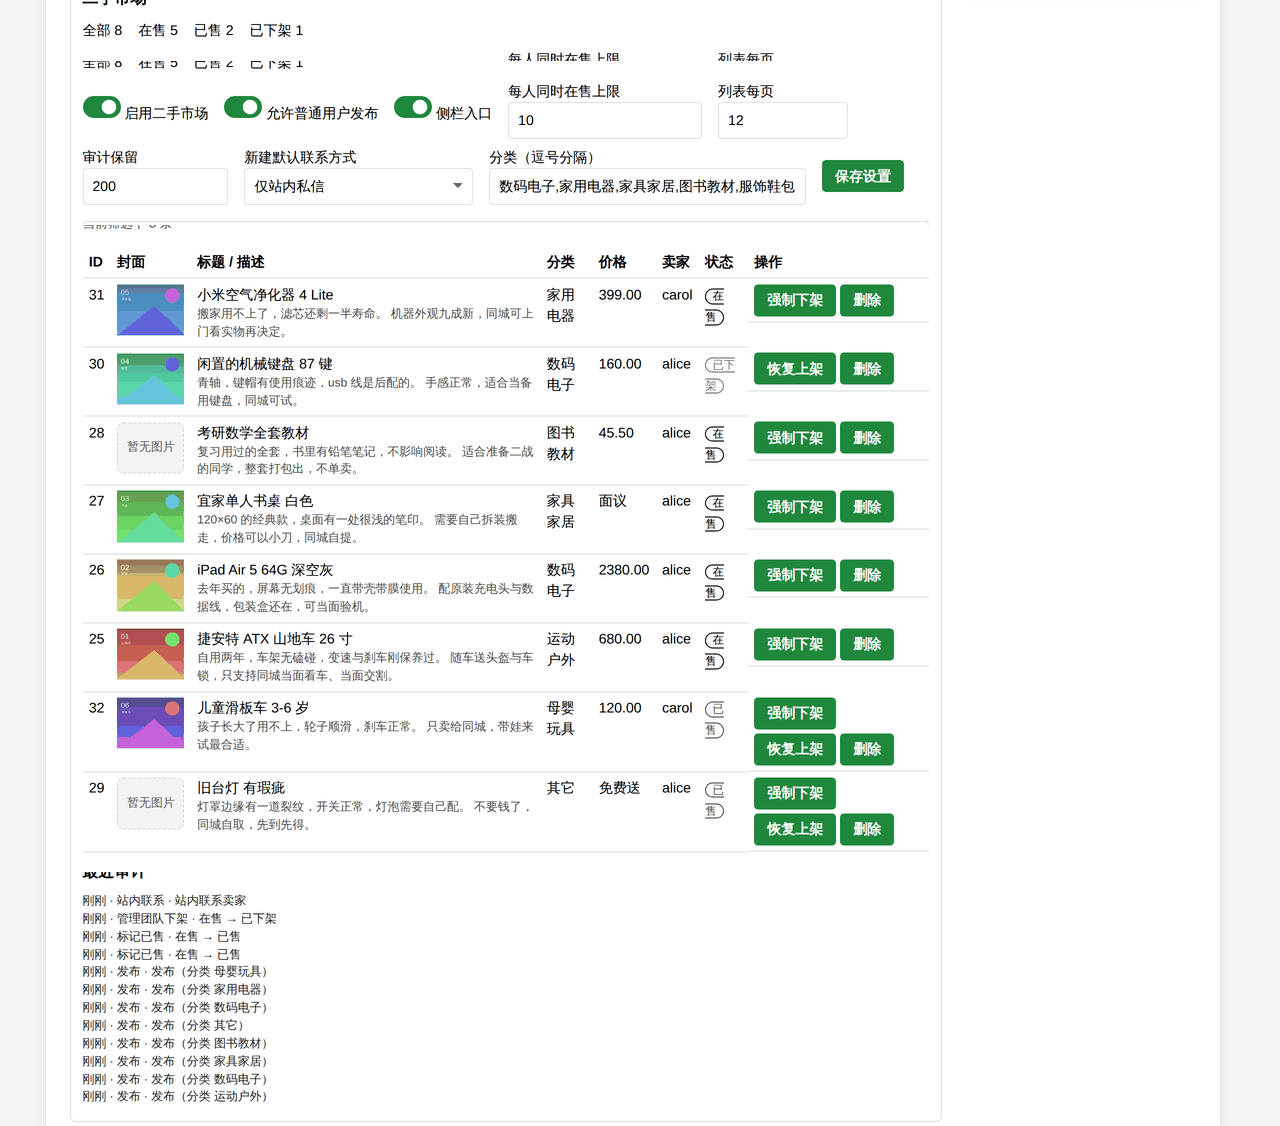Delete the iPad Air 5 listing
This screenshot has height=1126, width=1280.
[x=867, y=575]
